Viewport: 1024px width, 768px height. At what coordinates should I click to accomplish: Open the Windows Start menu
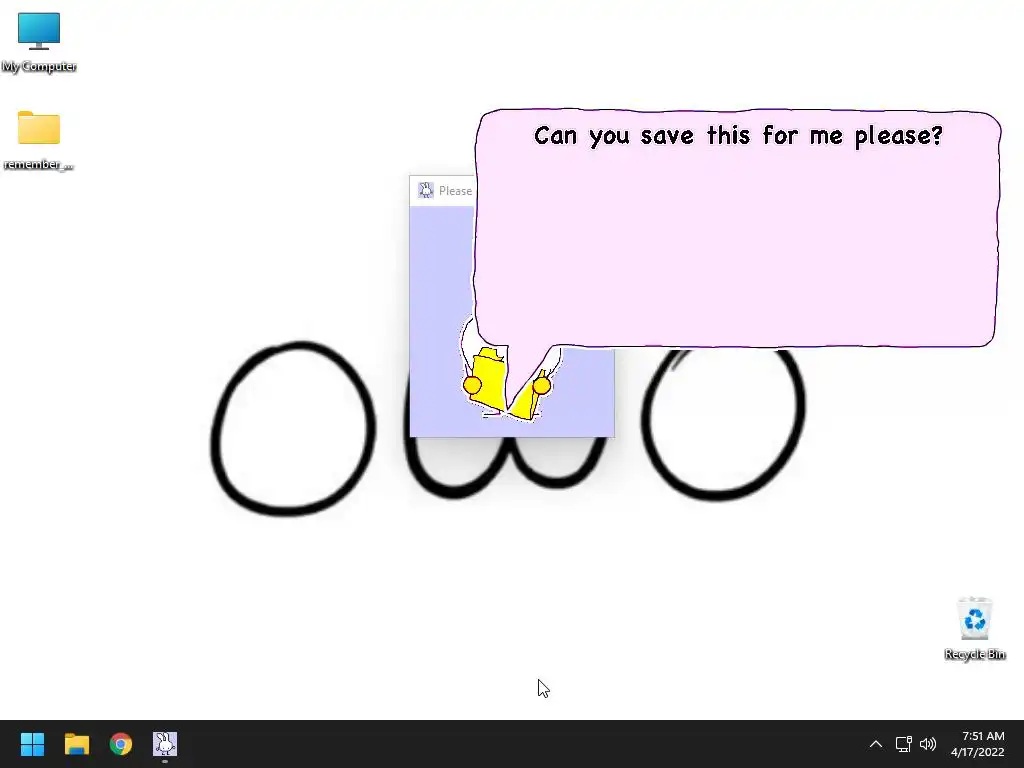tap(32, 744)
